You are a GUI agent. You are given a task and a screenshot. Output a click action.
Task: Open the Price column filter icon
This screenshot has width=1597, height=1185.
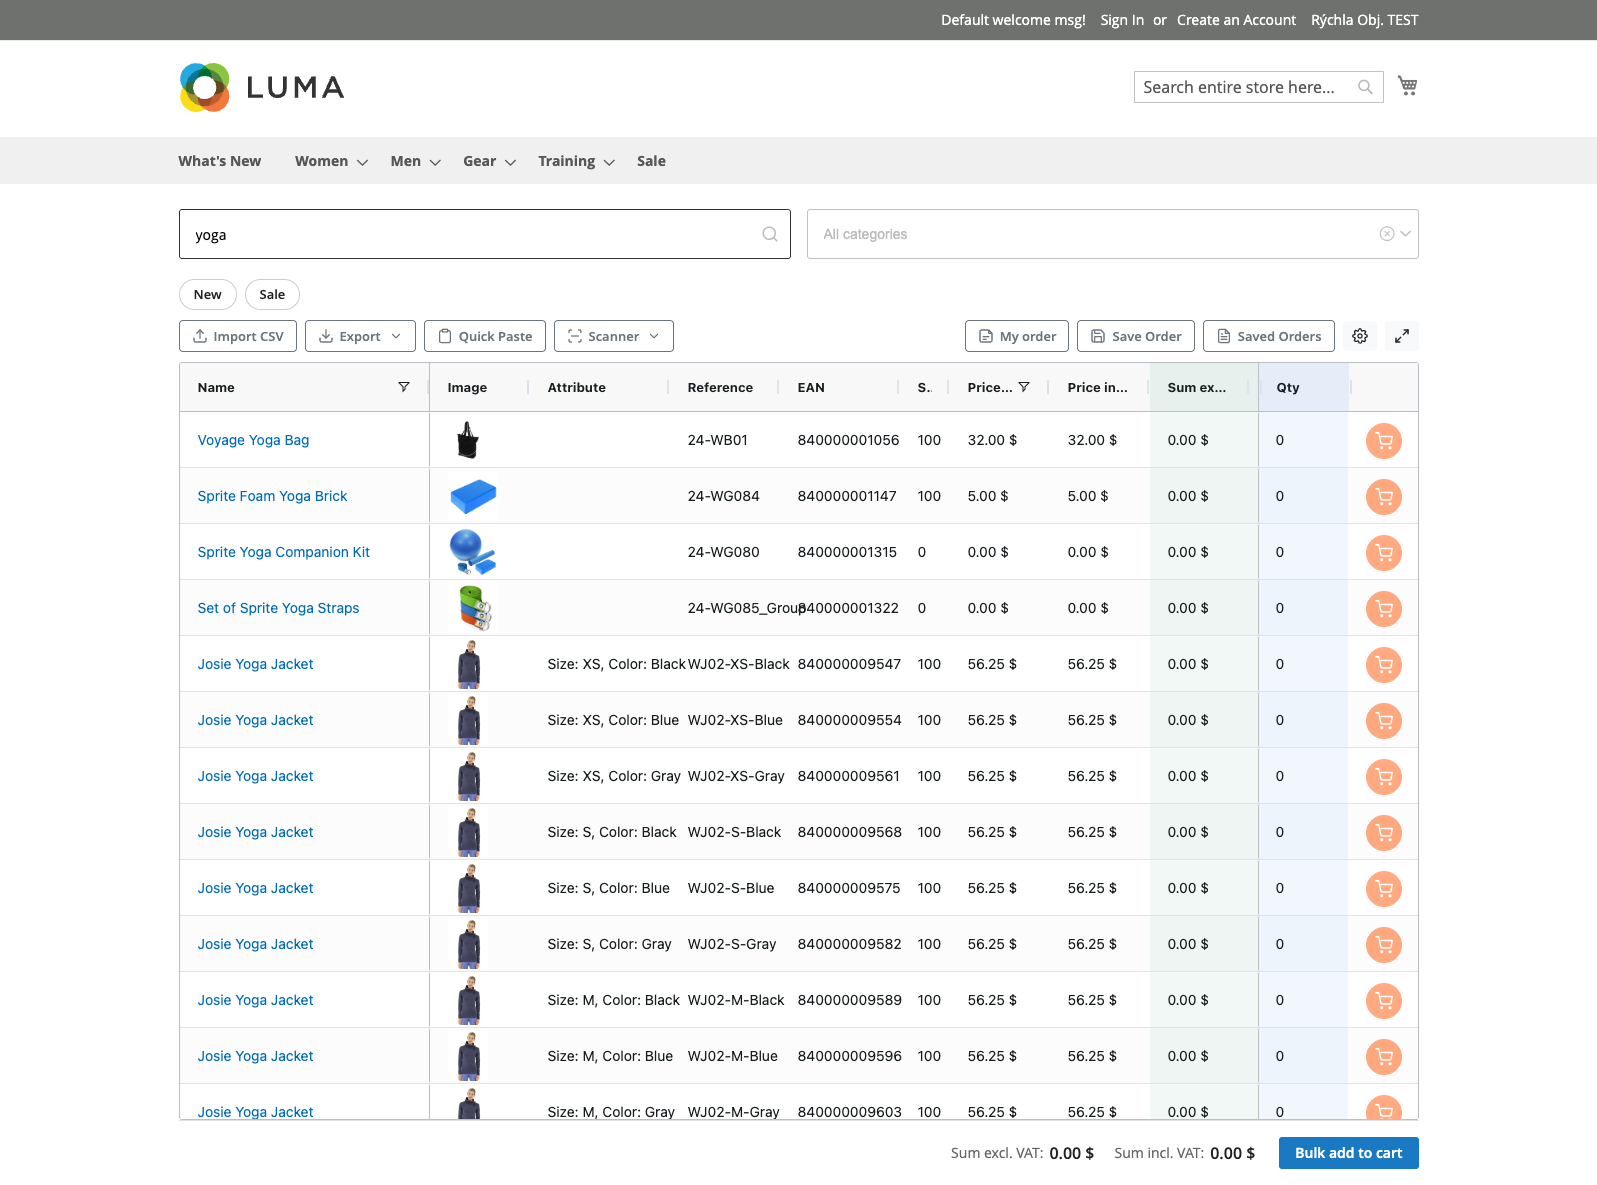click(x=1024, y=387)
